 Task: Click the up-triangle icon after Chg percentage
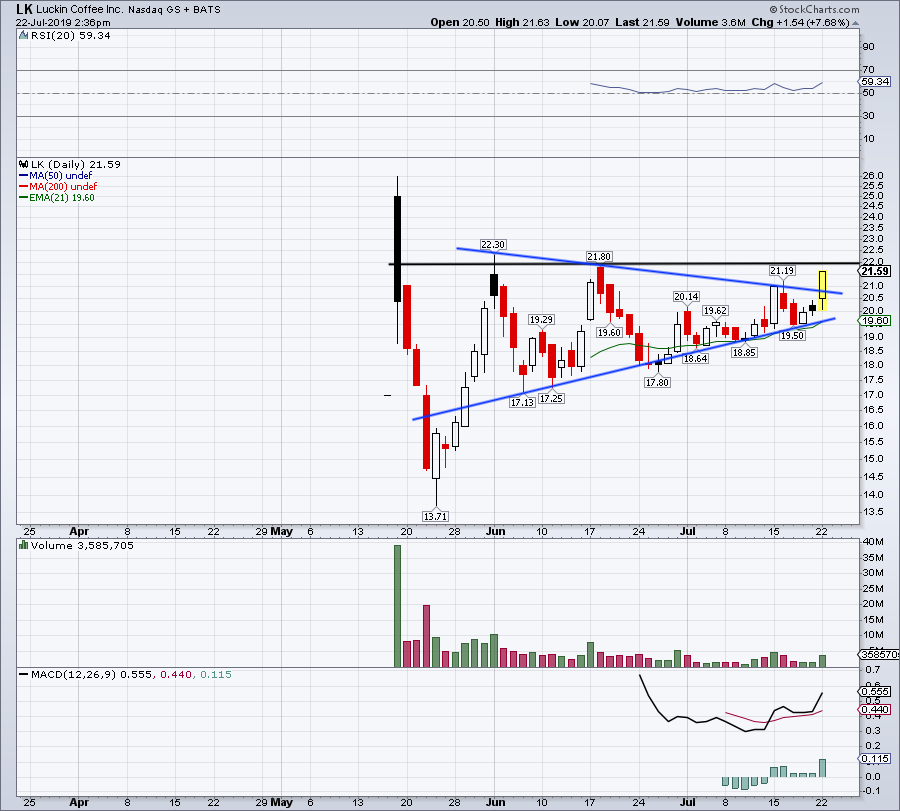[x=856, y=23]
